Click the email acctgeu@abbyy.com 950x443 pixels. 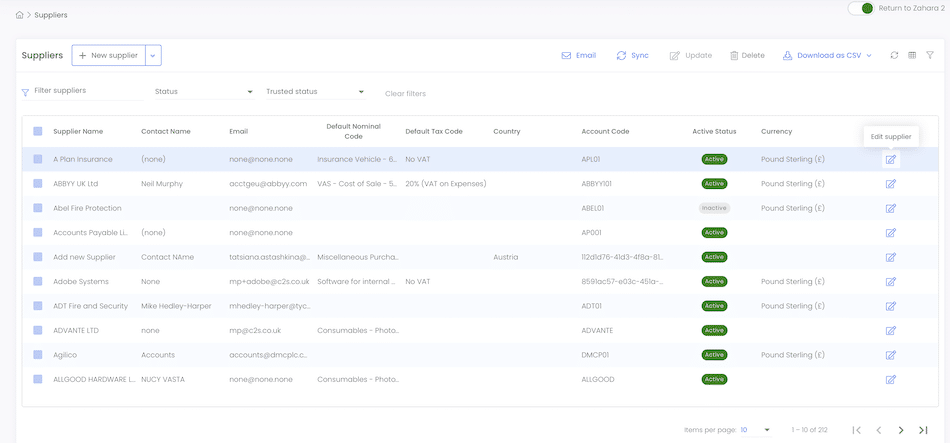268,184
